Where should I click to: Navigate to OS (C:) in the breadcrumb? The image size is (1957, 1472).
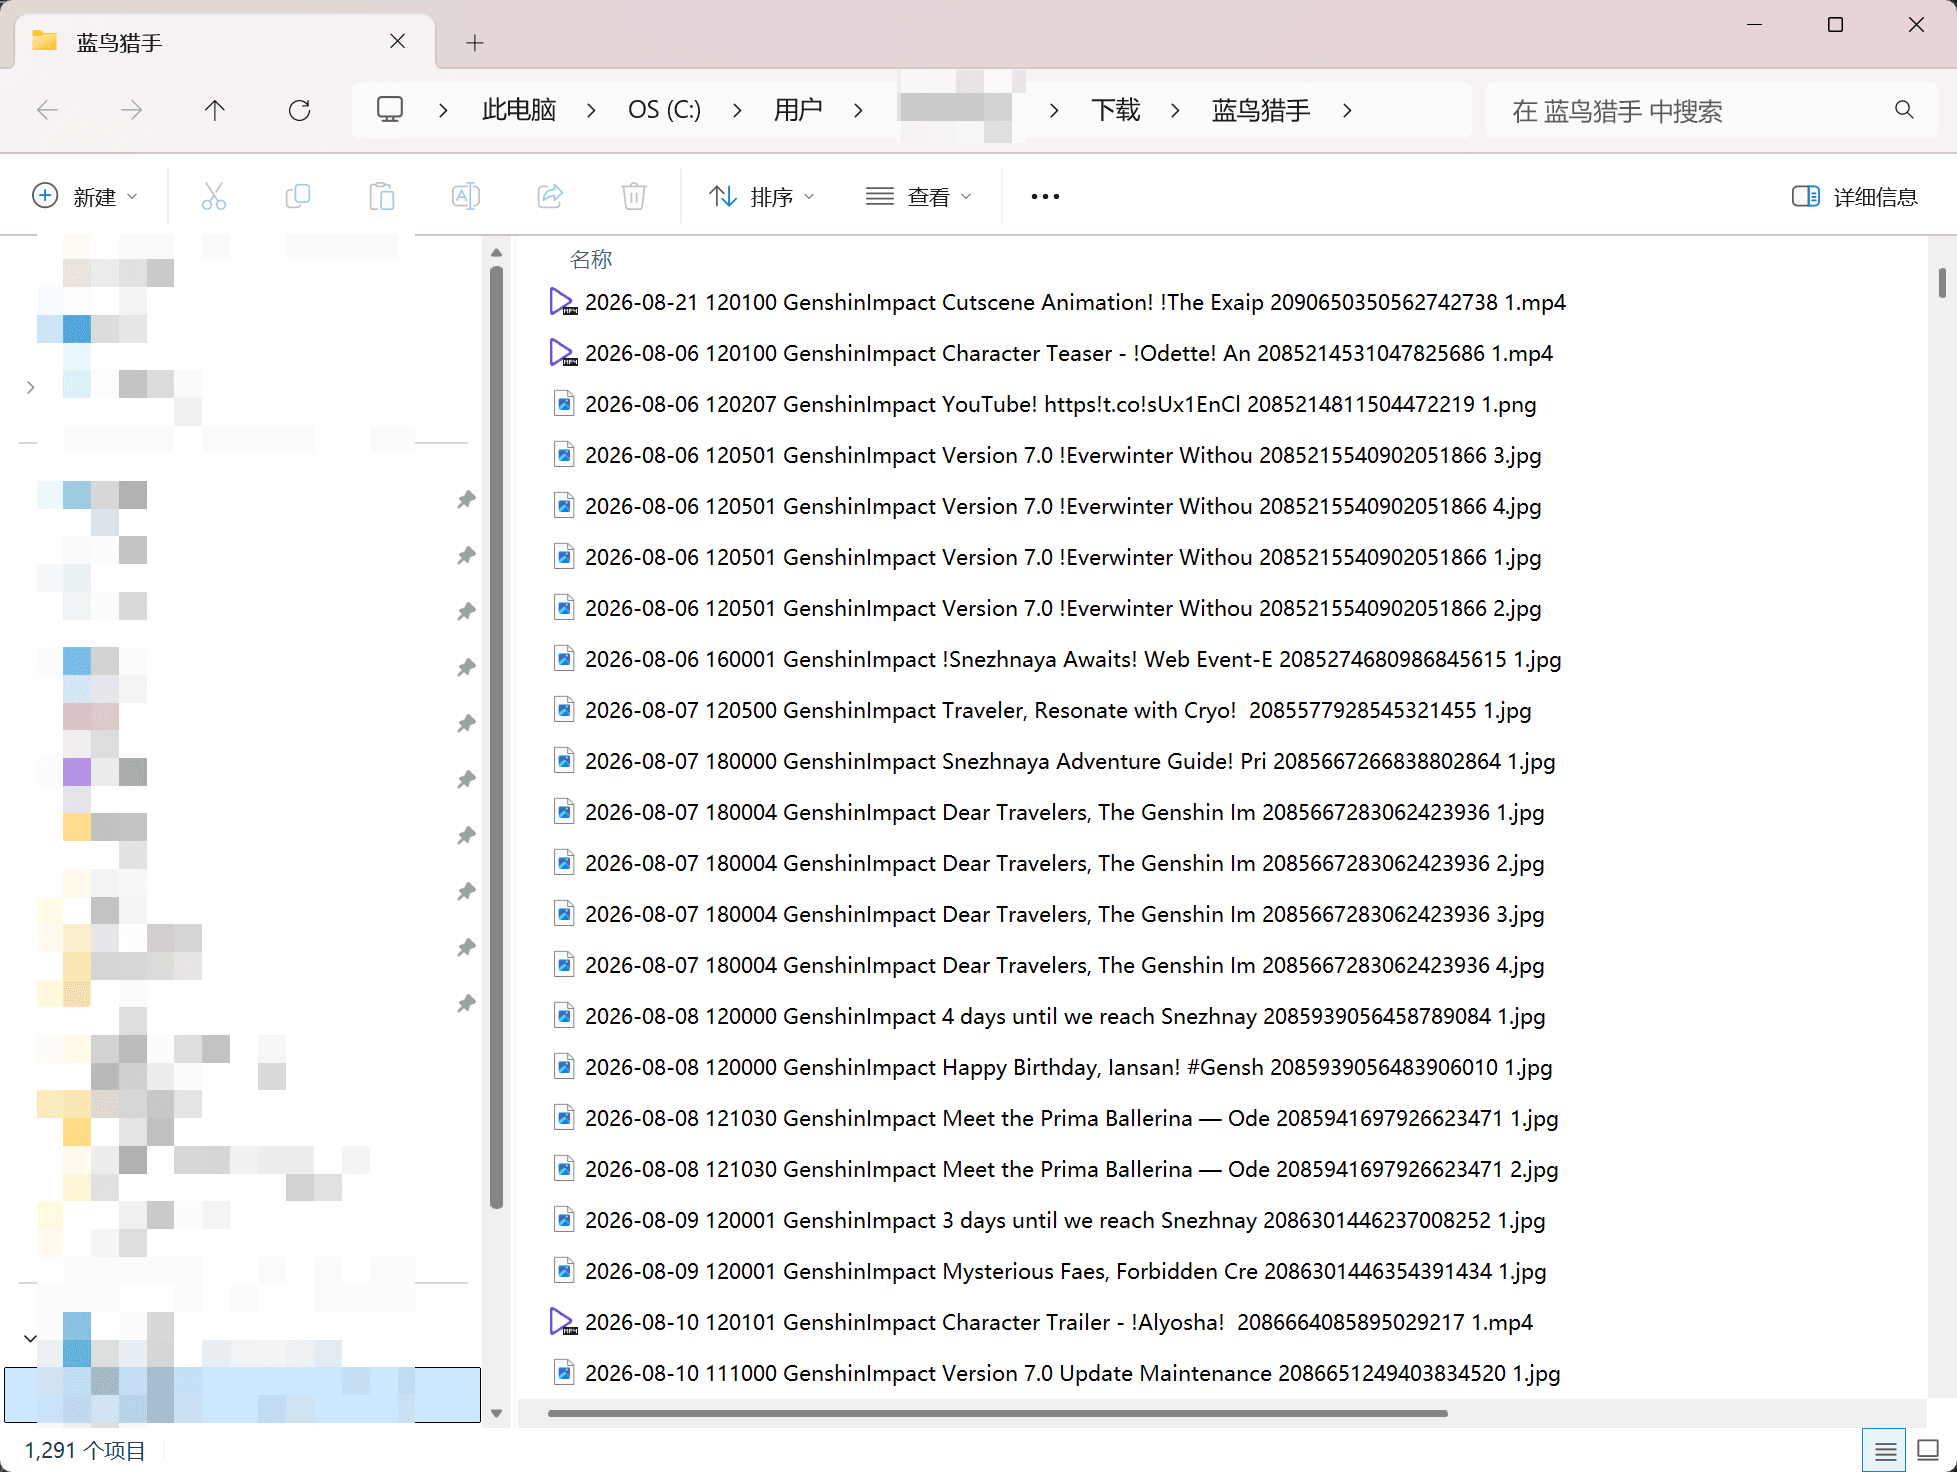click(x=664, y=110)
